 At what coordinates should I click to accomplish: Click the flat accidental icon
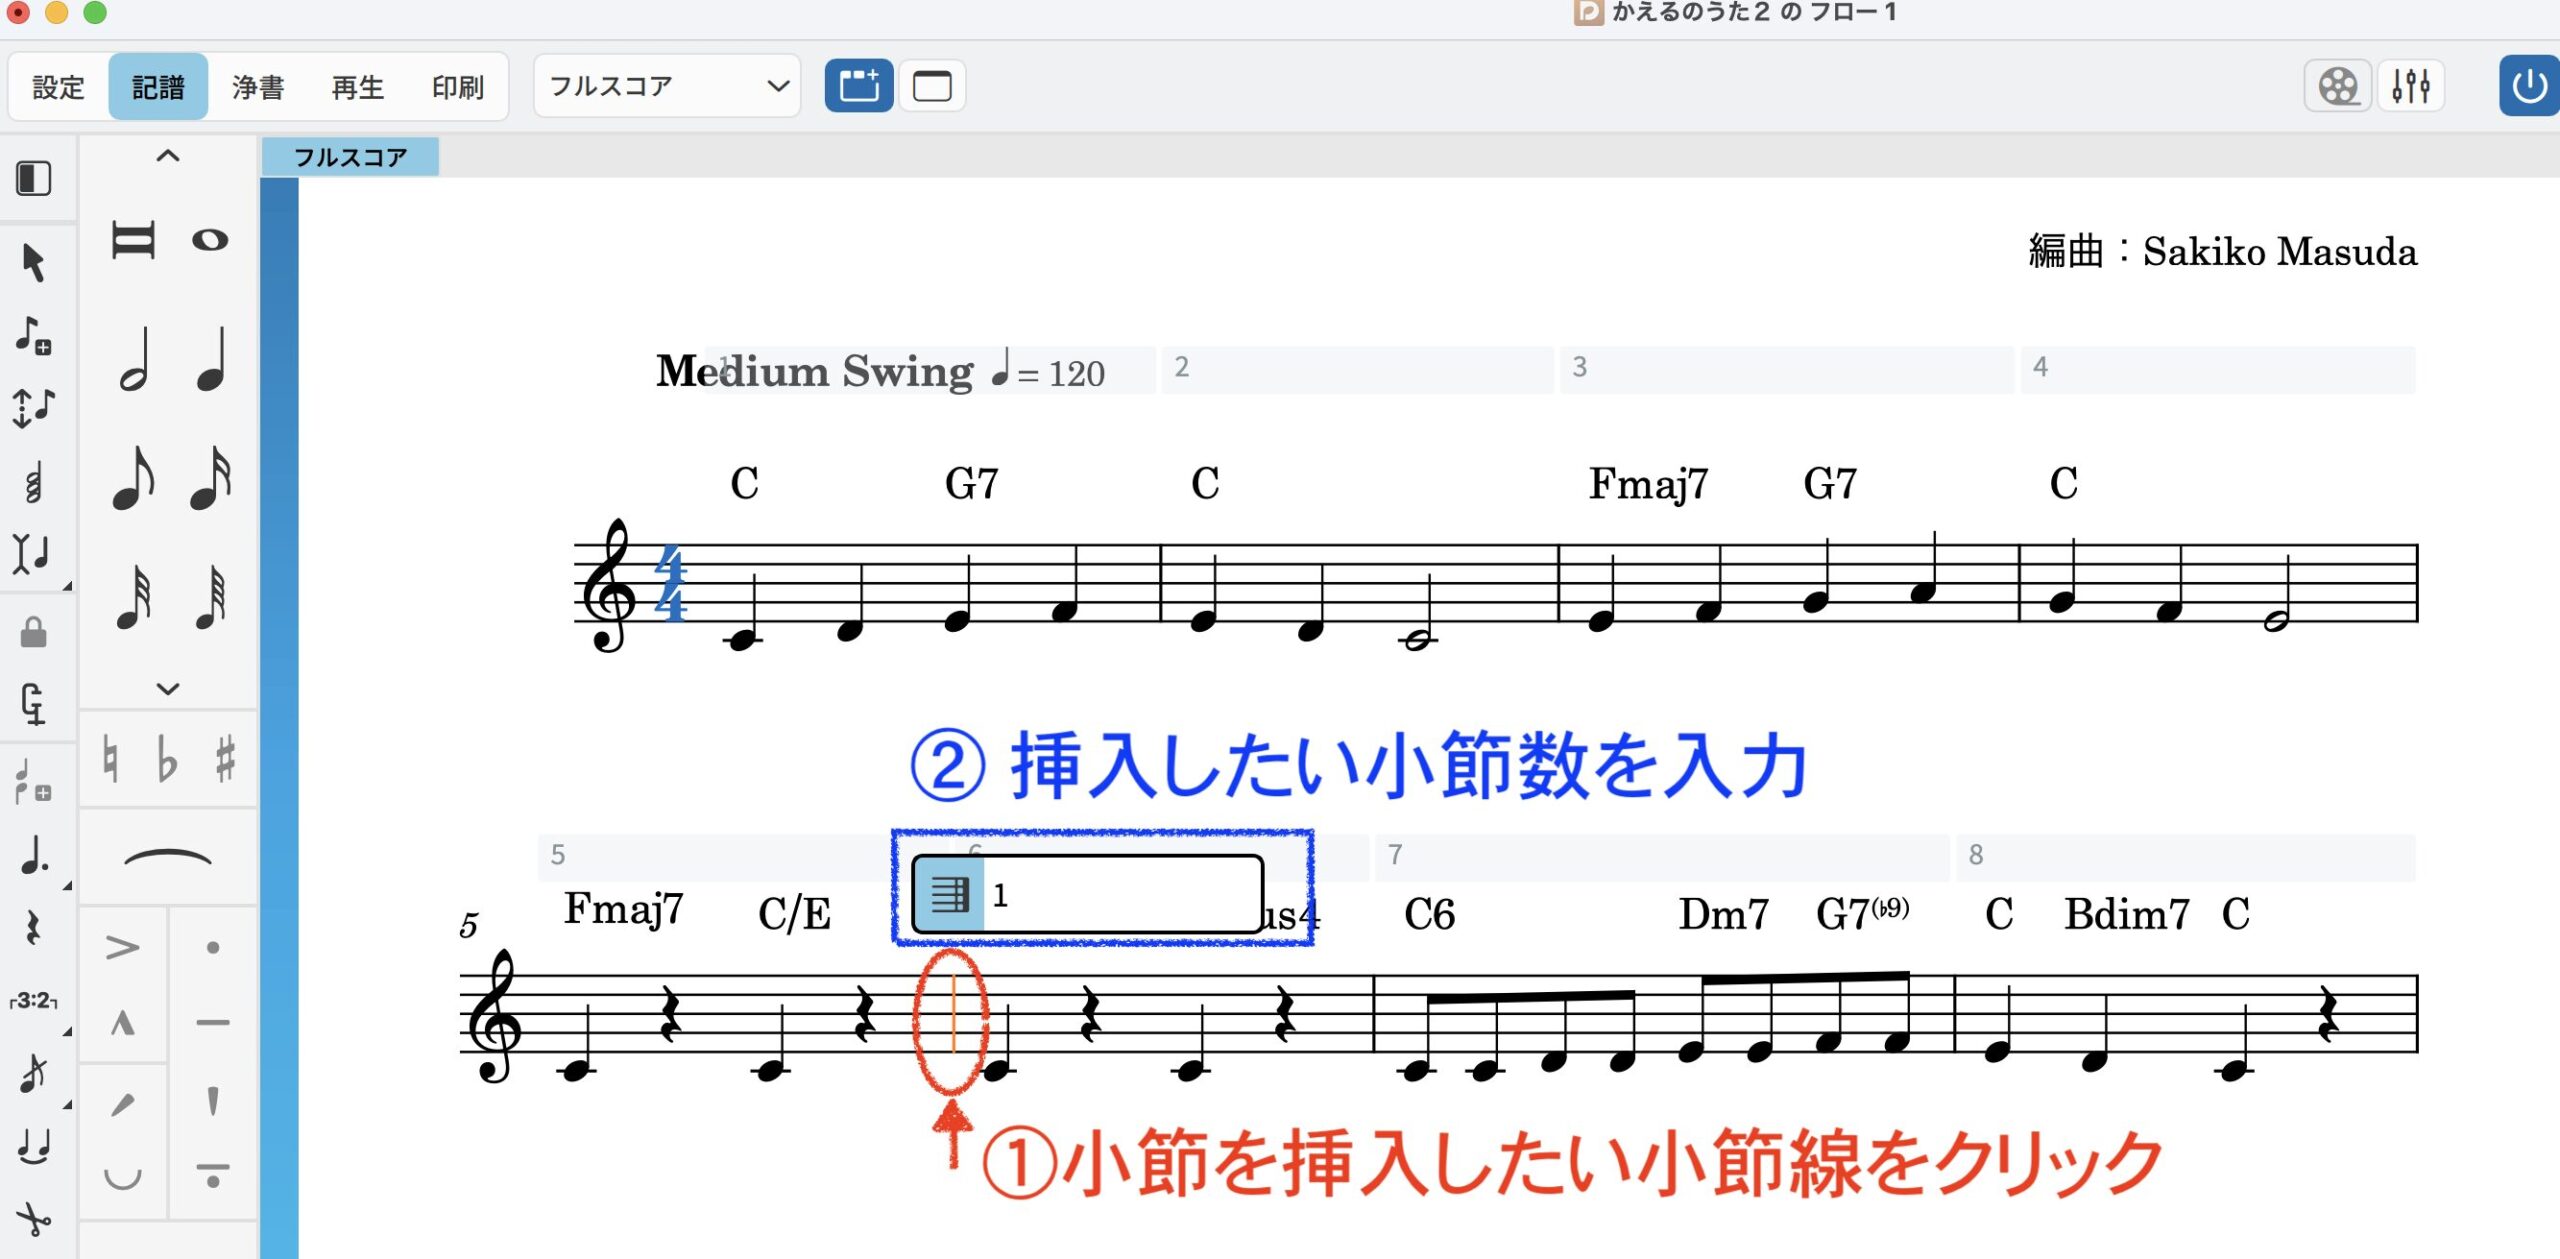pyautogui.click(x=167, y=760)
